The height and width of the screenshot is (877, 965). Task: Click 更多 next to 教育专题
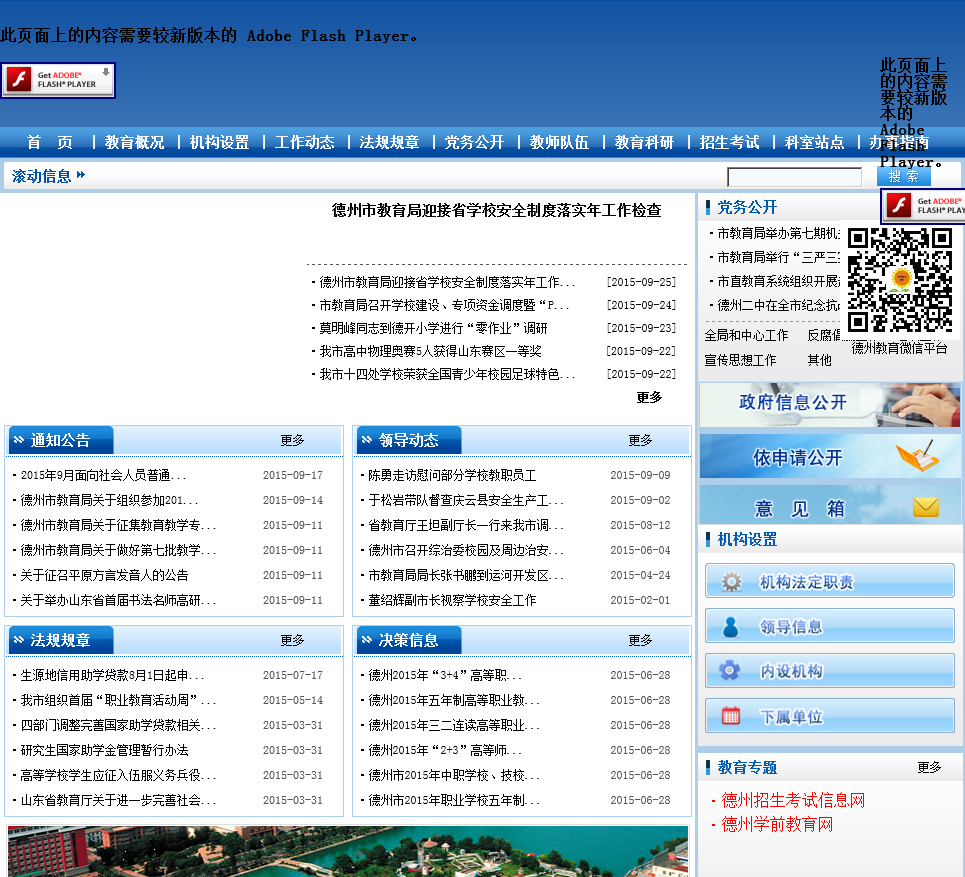coord(929,767)
